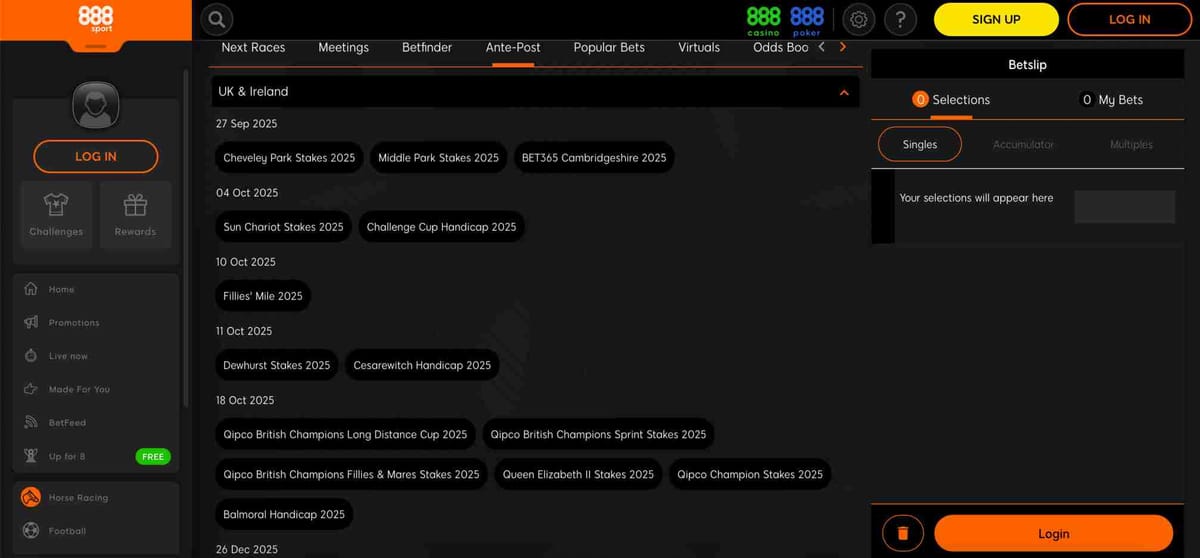1200x558 pixels.
Task: Open the 888 casino logo link
Action: pos(764,19)
